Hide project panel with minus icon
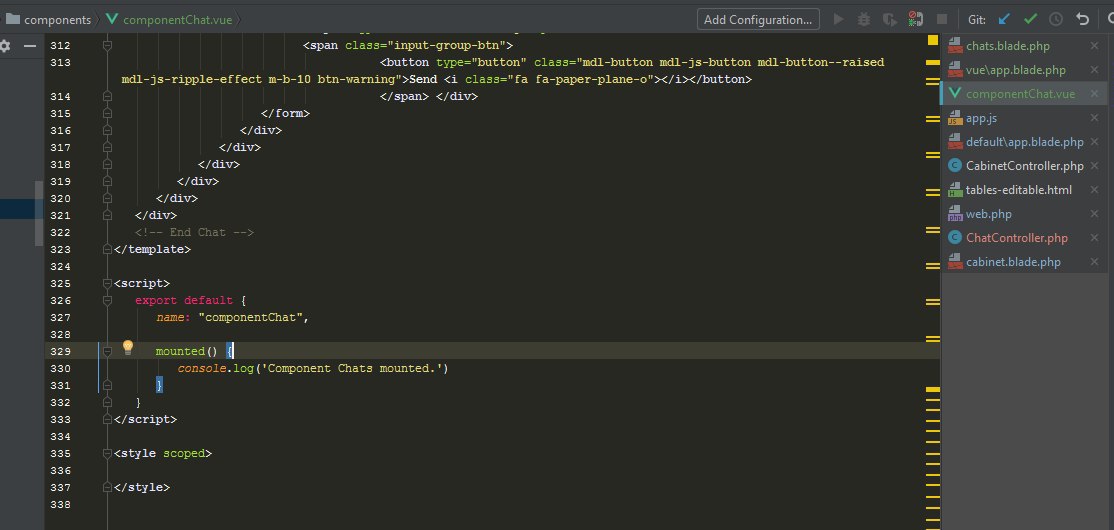The width and height of the screenshot is (1114, 530). point(30,46)
